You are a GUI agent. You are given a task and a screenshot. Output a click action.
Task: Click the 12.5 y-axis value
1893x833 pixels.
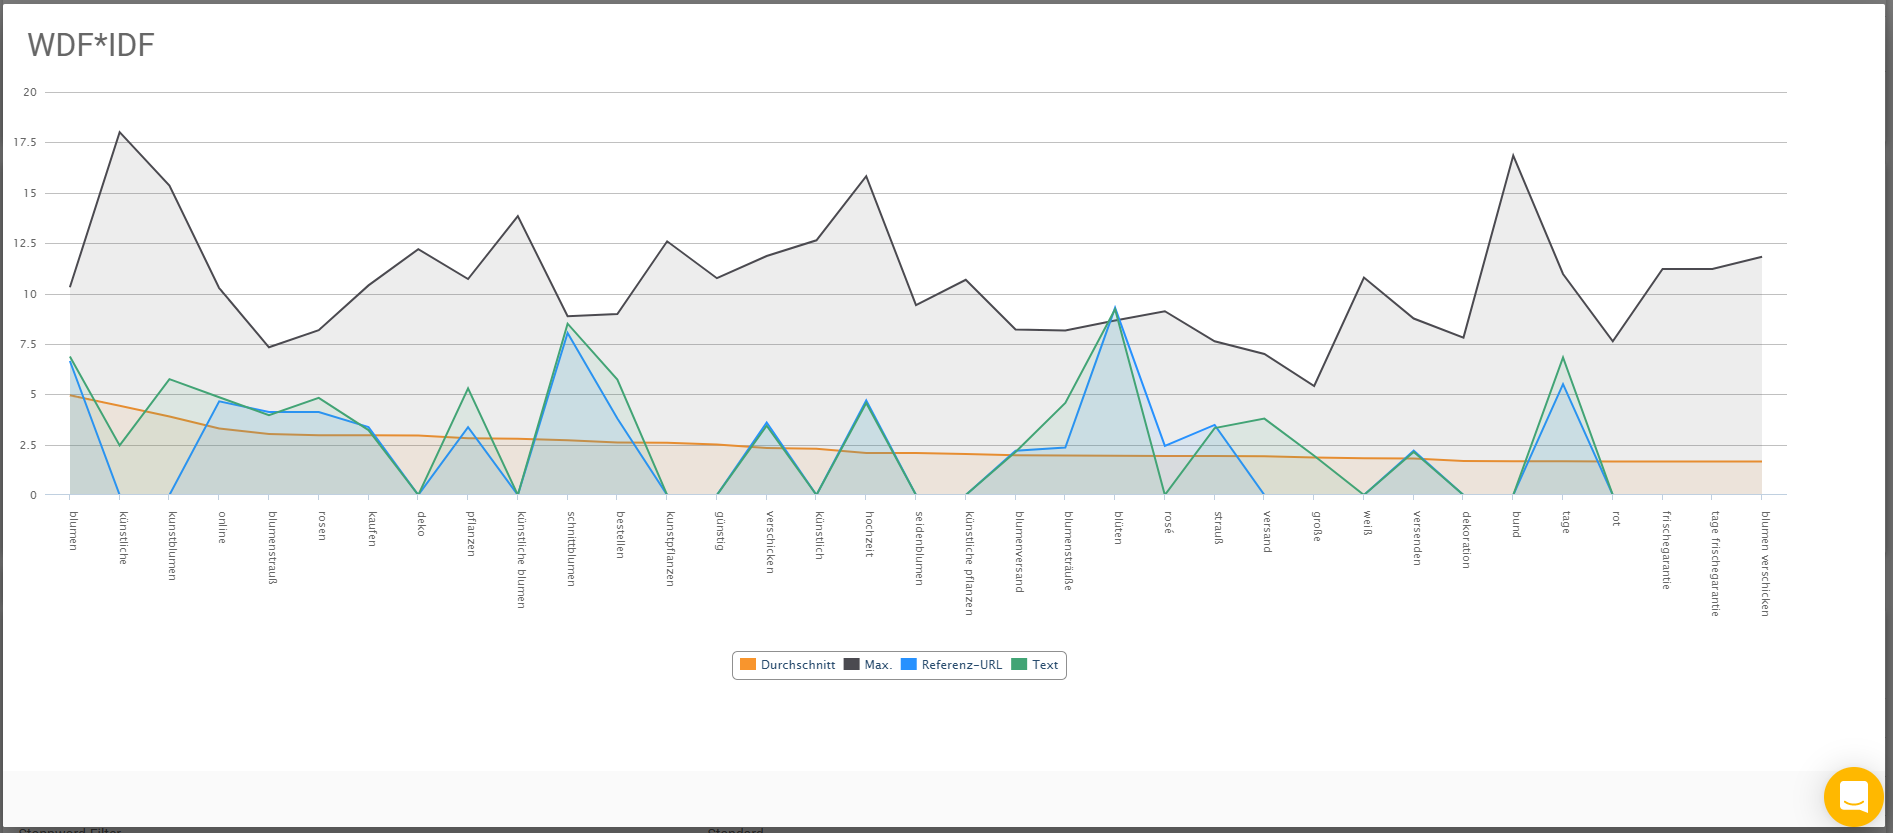25,243
